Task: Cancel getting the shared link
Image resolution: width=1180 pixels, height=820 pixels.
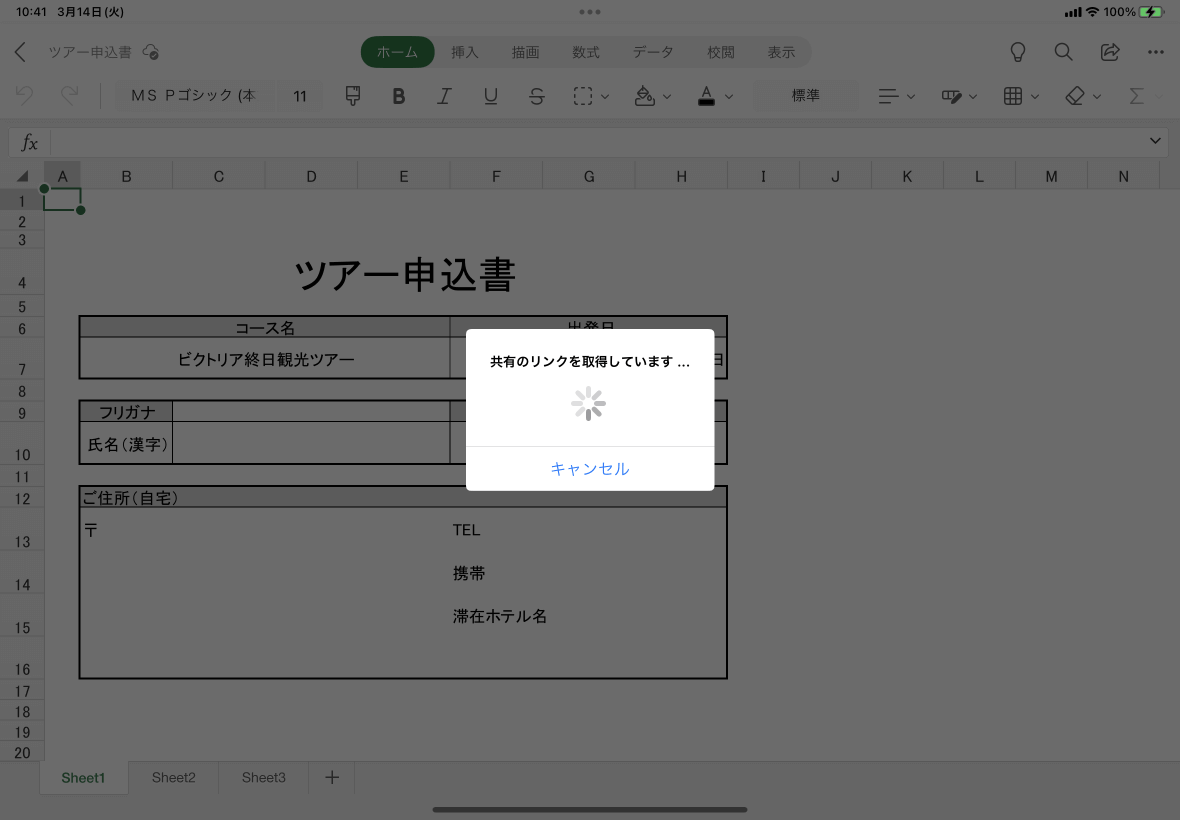Action: pyautogui.click(x=589, y=470)
